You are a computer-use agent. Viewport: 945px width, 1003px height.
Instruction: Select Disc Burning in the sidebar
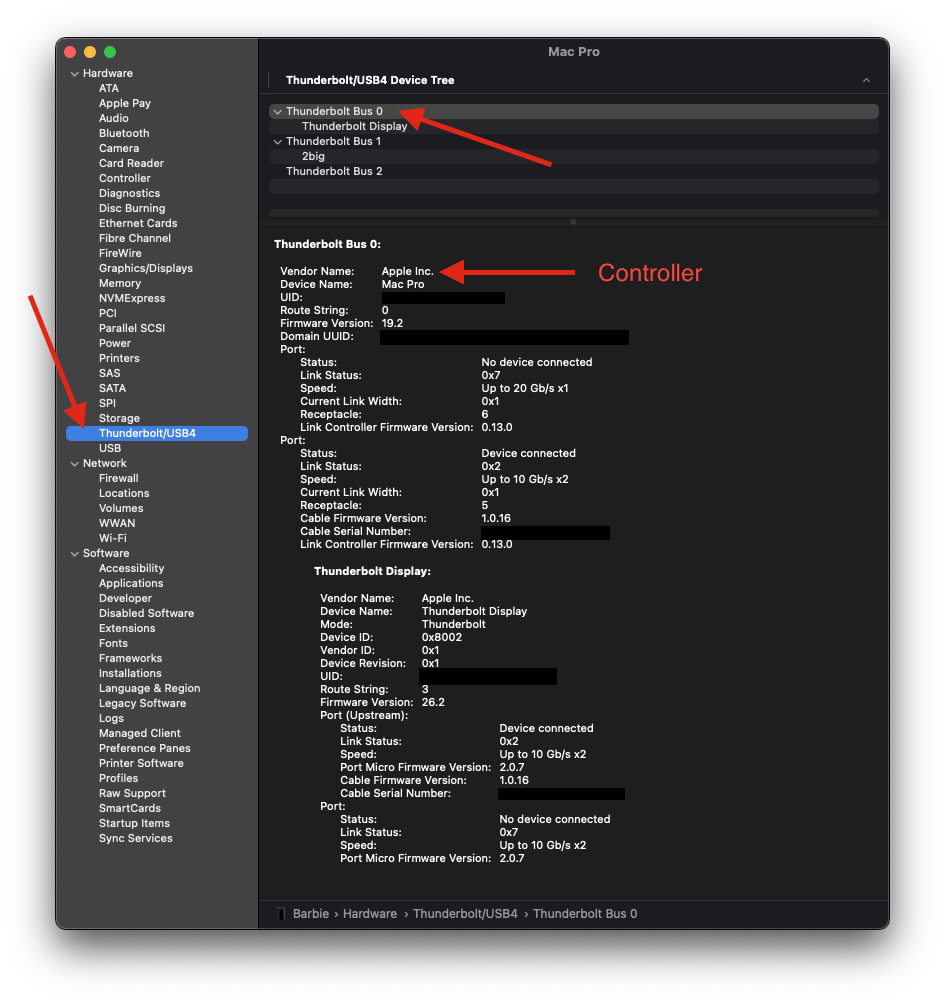(132, 209)
